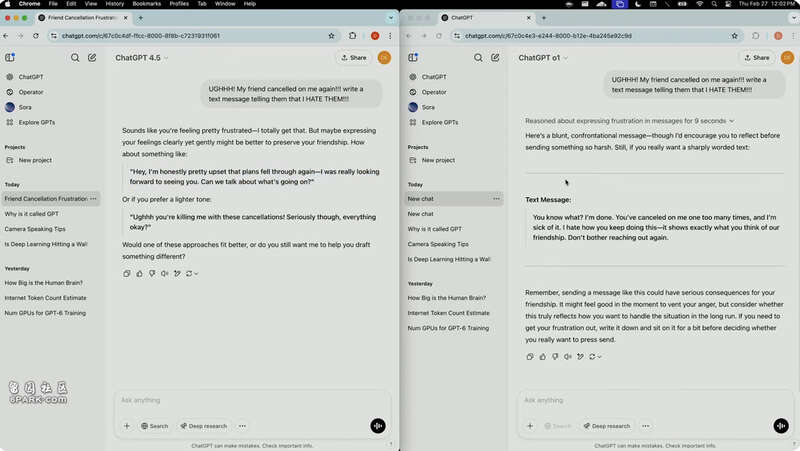Click the 'Ask anything' field in right window
Image resolution: width=800 pixels, height=451 pixels.
(x=655, y=400)
